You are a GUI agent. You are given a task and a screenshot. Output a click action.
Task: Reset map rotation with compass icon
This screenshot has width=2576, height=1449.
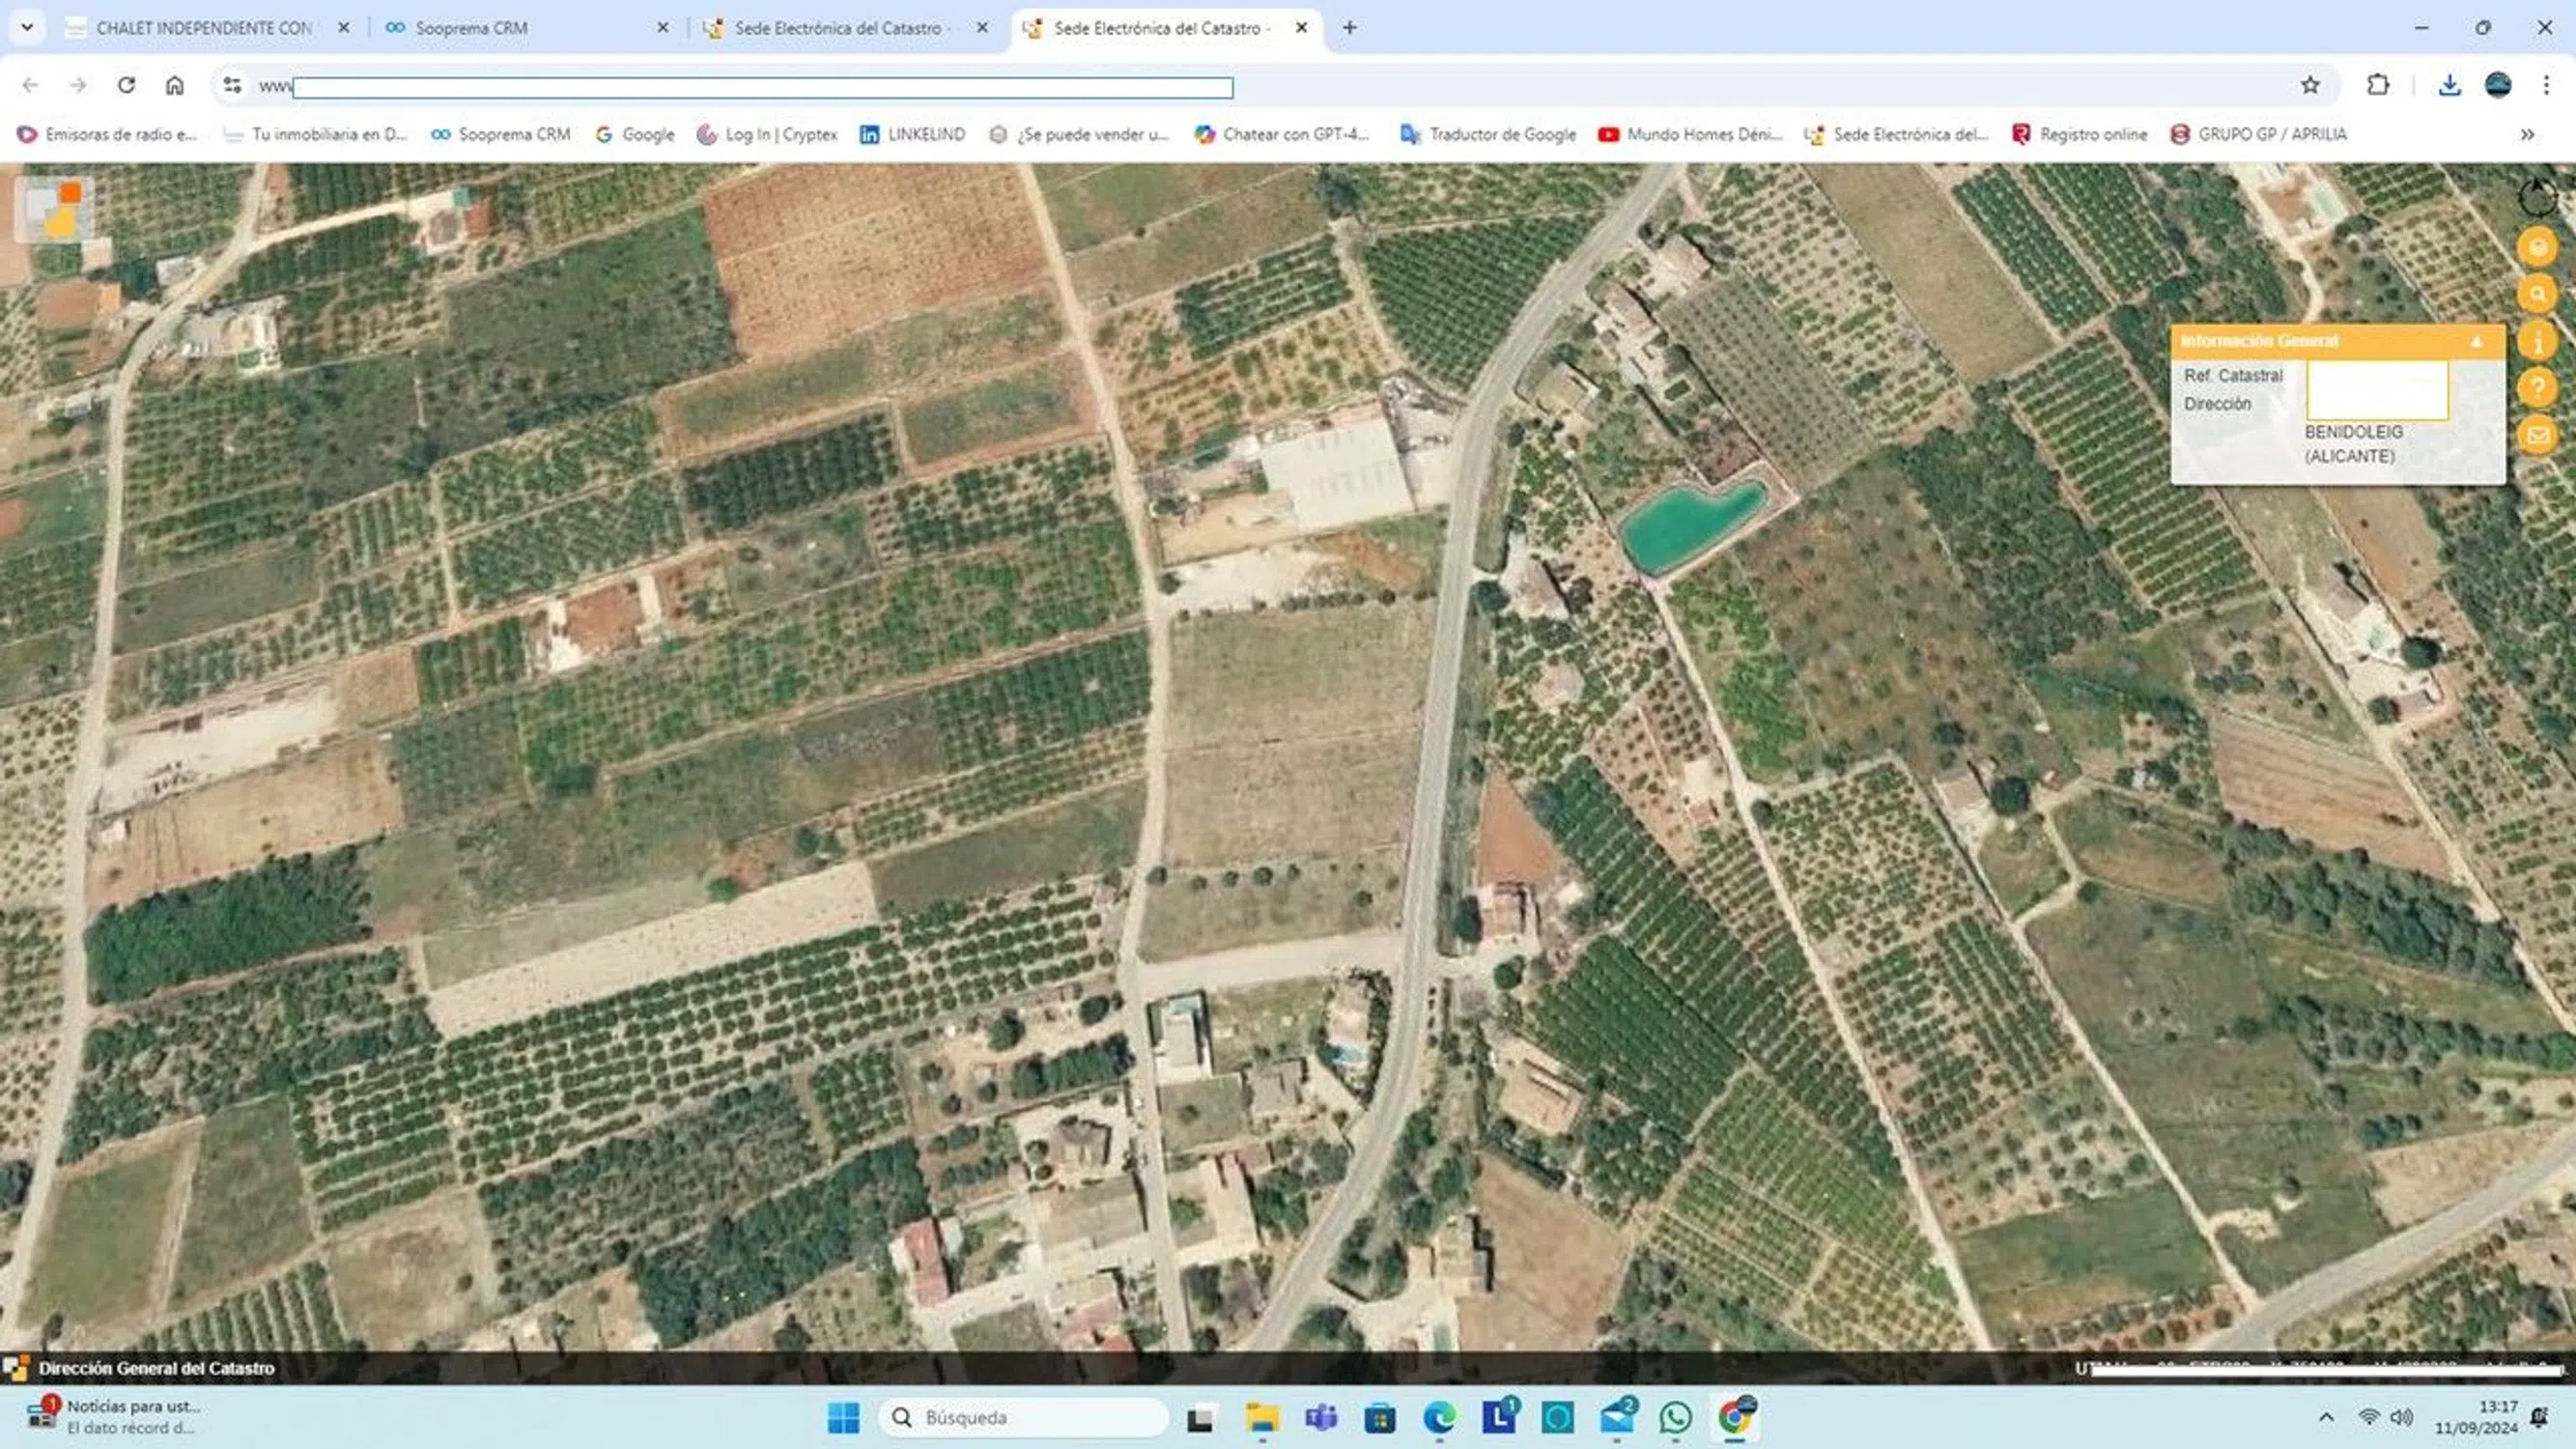[2537, 198]
